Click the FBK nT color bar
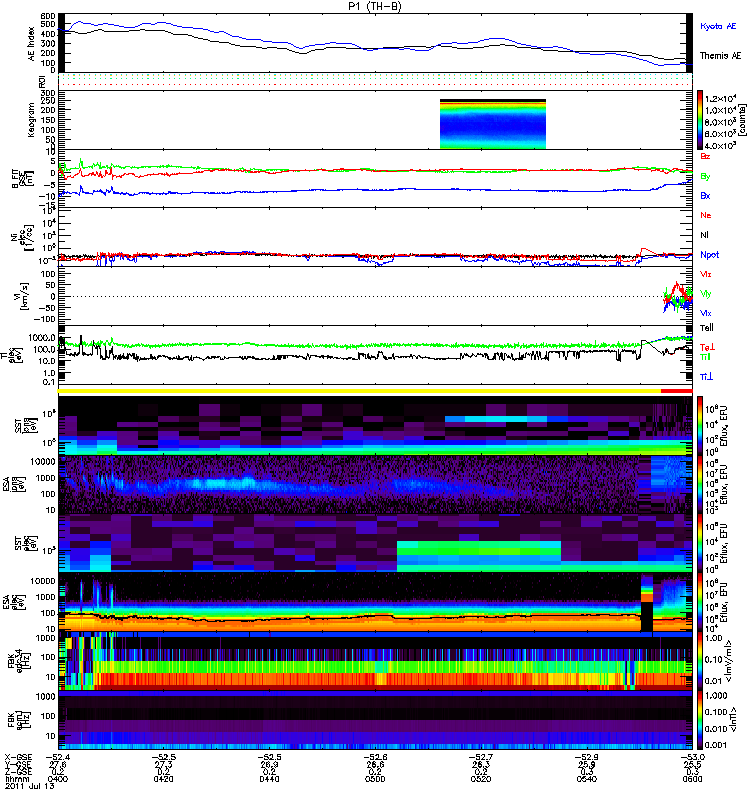This screenshot has height=800, width=750. click(x=700, y=720)
